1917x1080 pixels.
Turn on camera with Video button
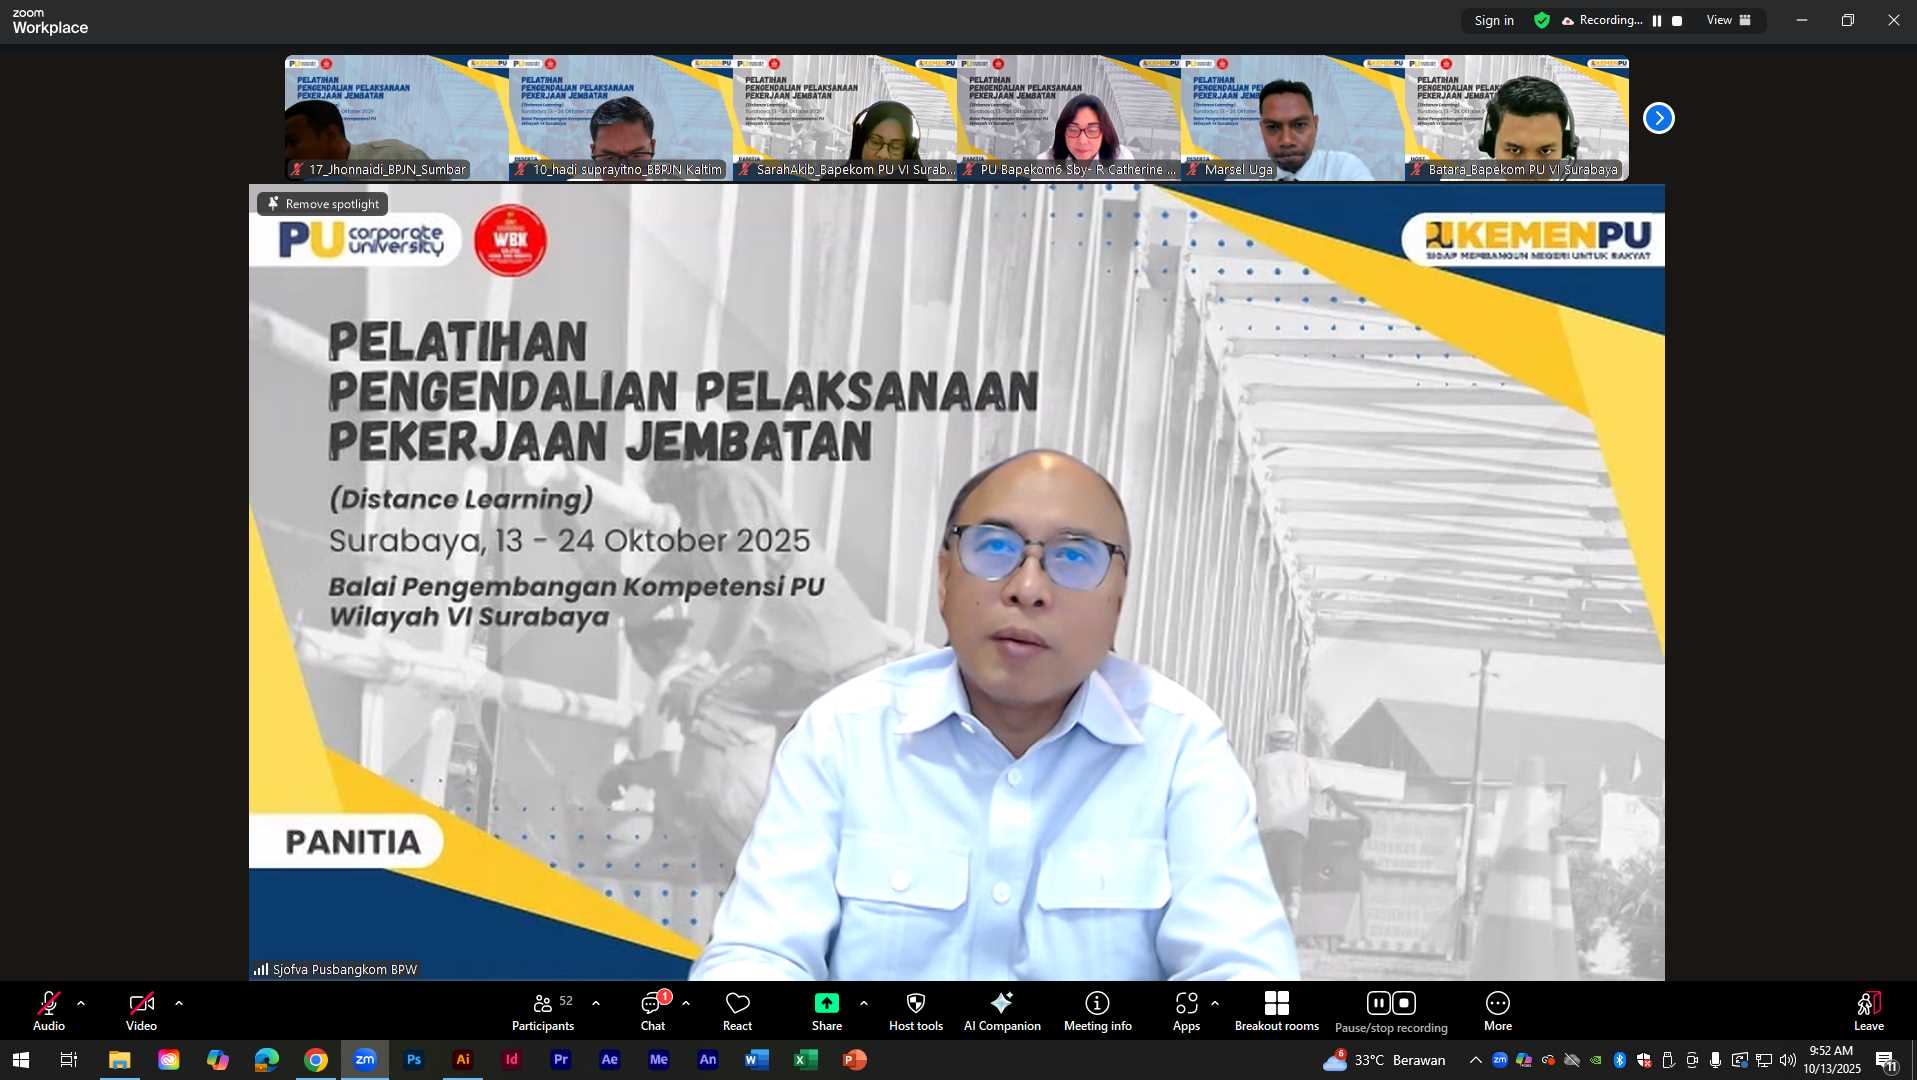pos(141,1011)
